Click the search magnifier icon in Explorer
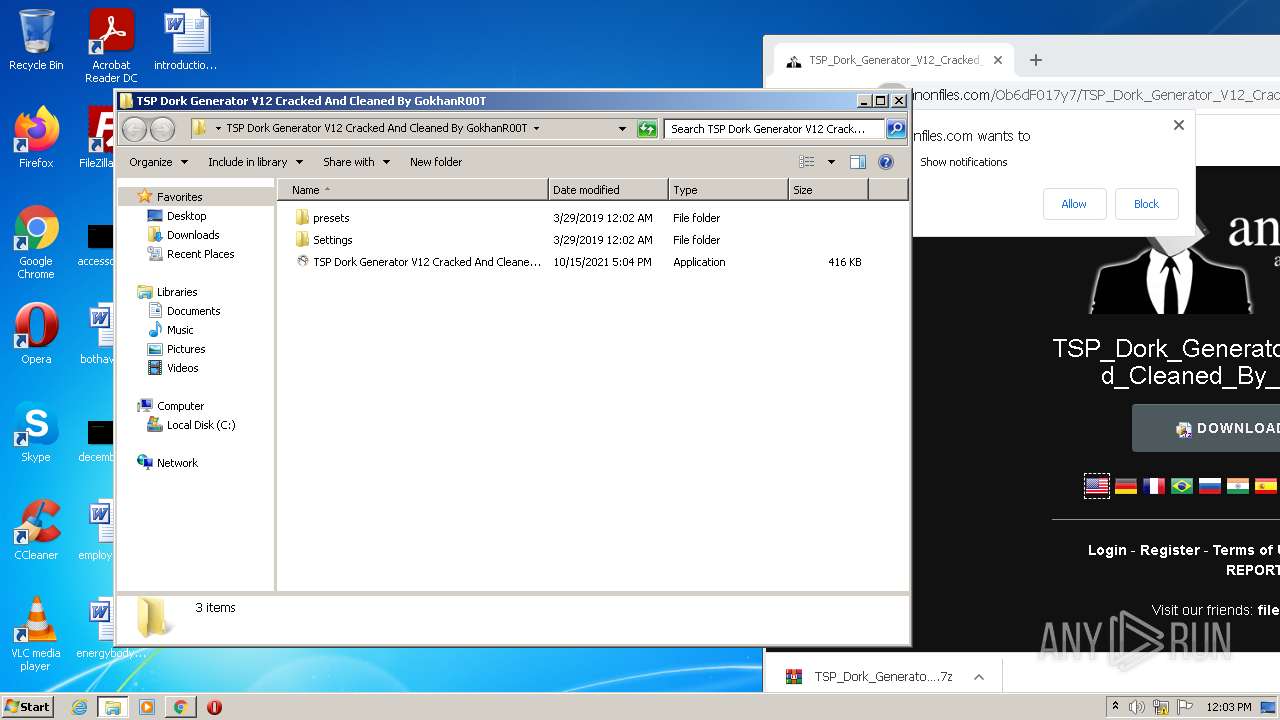 pyautogui.click(x=895, y=129)
